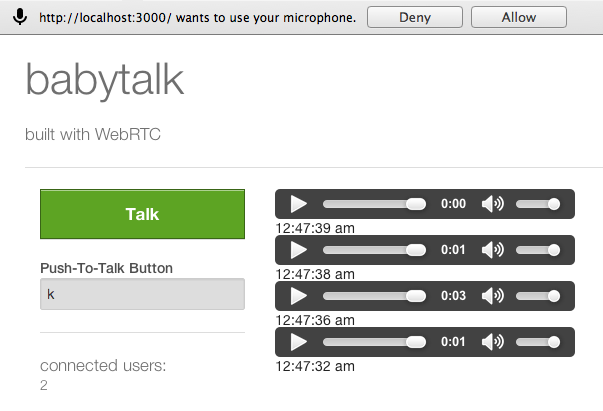
Task: Click the 12:47:39 am timestamp
Action: click(315, 228)
